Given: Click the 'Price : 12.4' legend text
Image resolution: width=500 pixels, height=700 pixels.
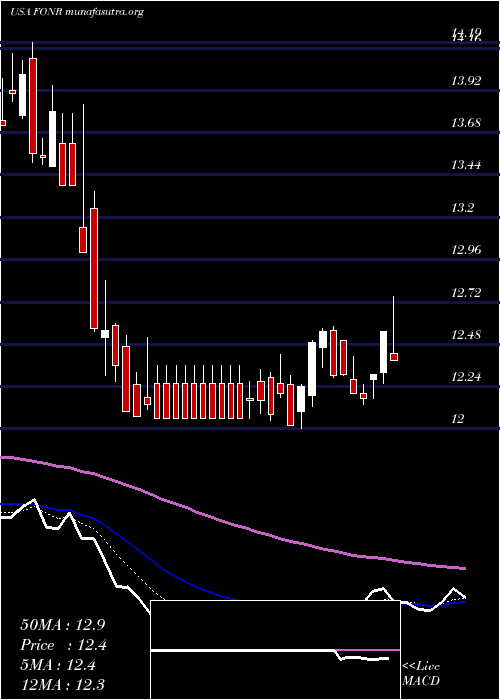Looking at the screenshot, I should (x=64, y=646).
